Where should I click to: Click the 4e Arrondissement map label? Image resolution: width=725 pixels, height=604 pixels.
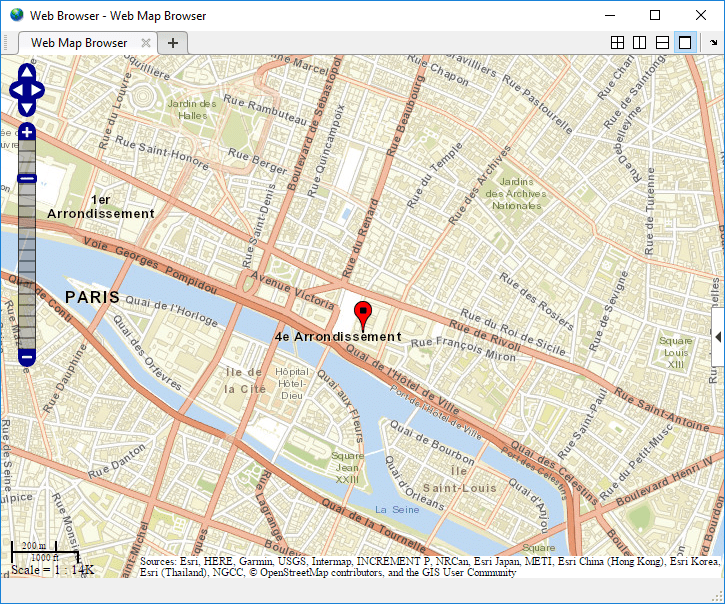coord(338,337)
